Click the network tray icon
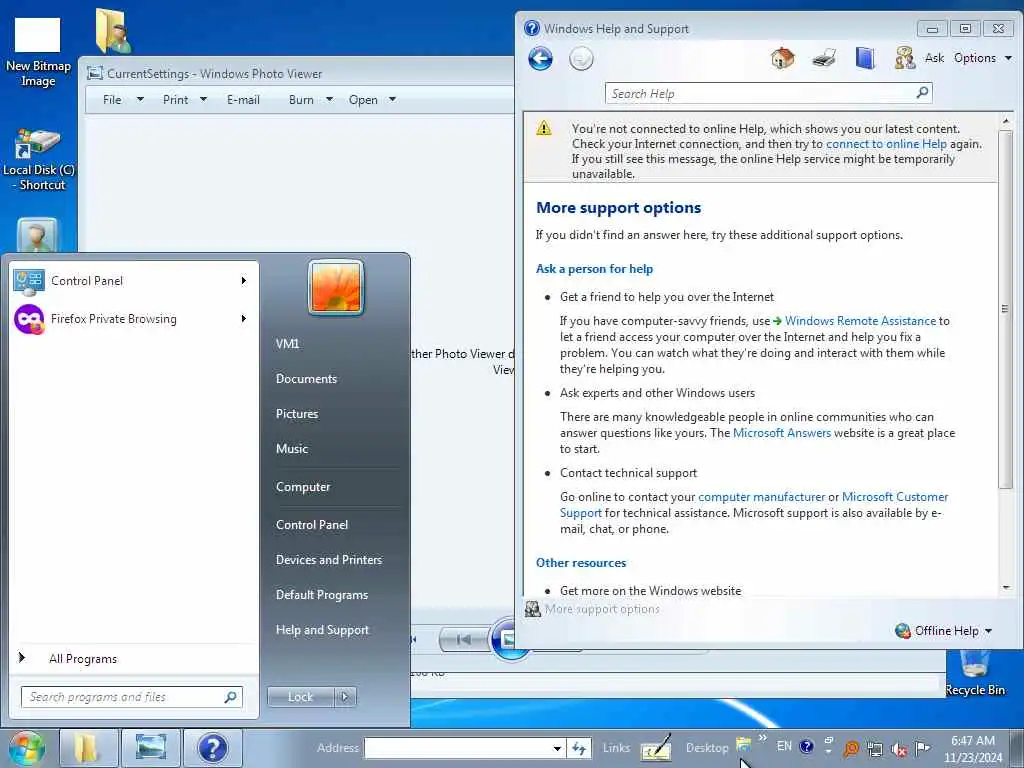Viewport: 1024px width, 768px height. pyautogui.click(x=875, y=748)
